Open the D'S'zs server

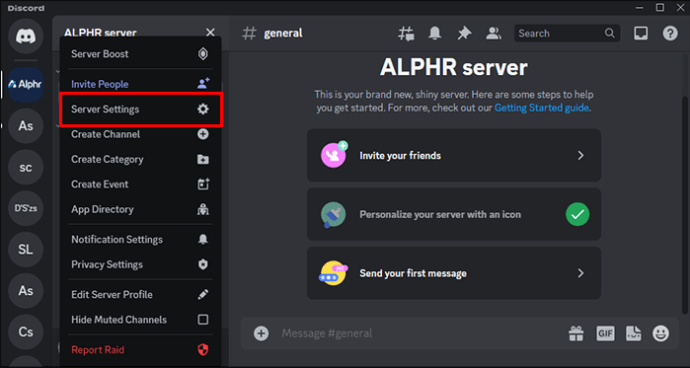pos(26,209)
